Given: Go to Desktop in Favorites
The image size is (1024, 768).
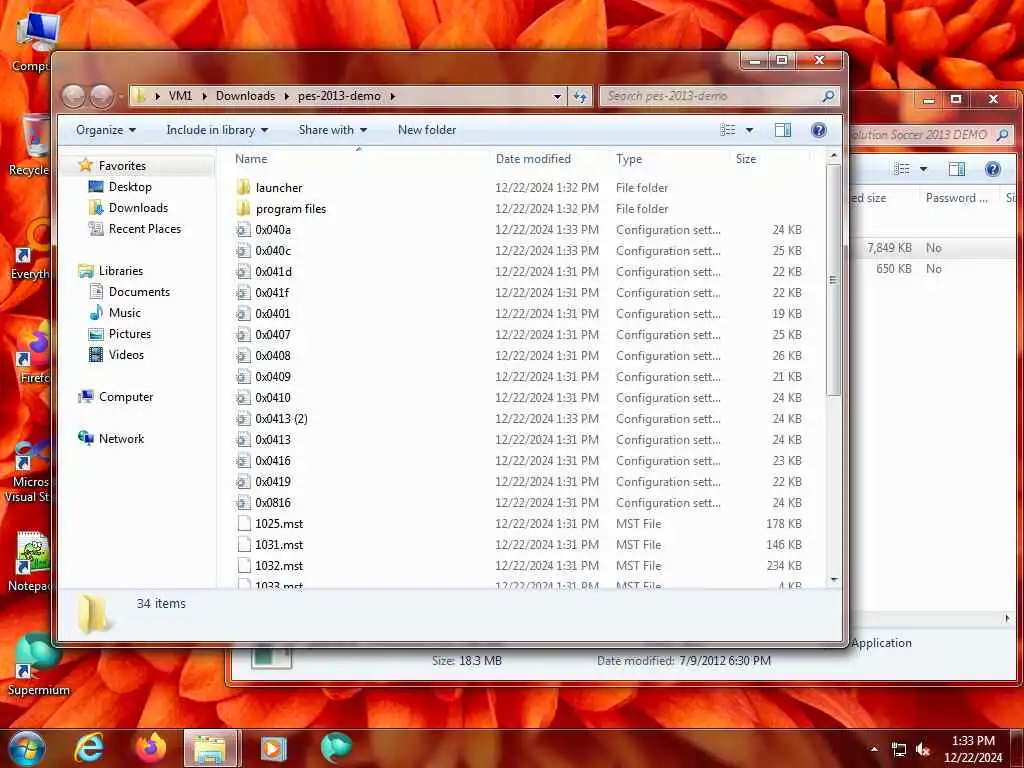Looking at the screenshot, I should pyautogui.click(x=129, y=187).
